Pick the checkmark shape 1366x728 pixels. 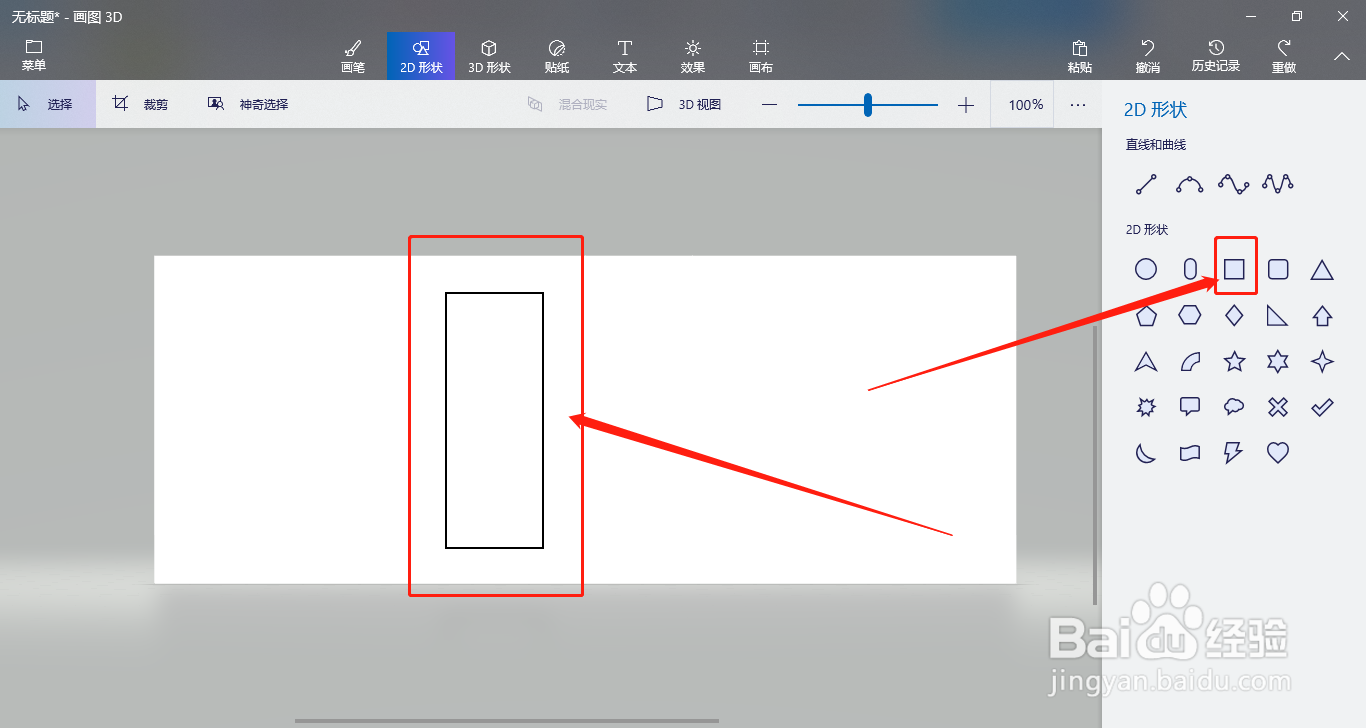(x=1322, y=407)
